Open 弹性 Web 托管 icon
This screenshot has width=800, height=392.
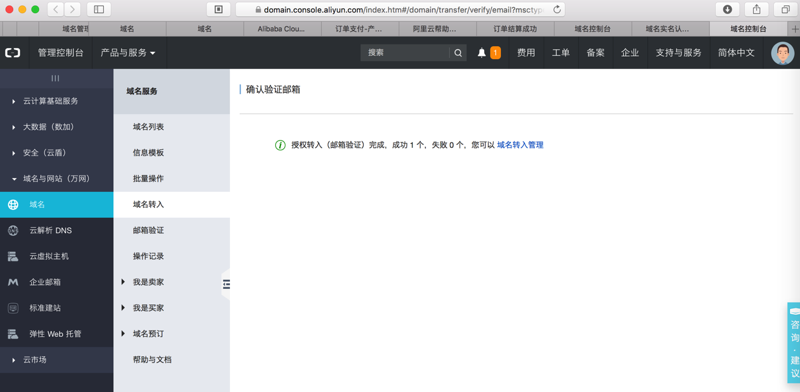tap(13, 334)
